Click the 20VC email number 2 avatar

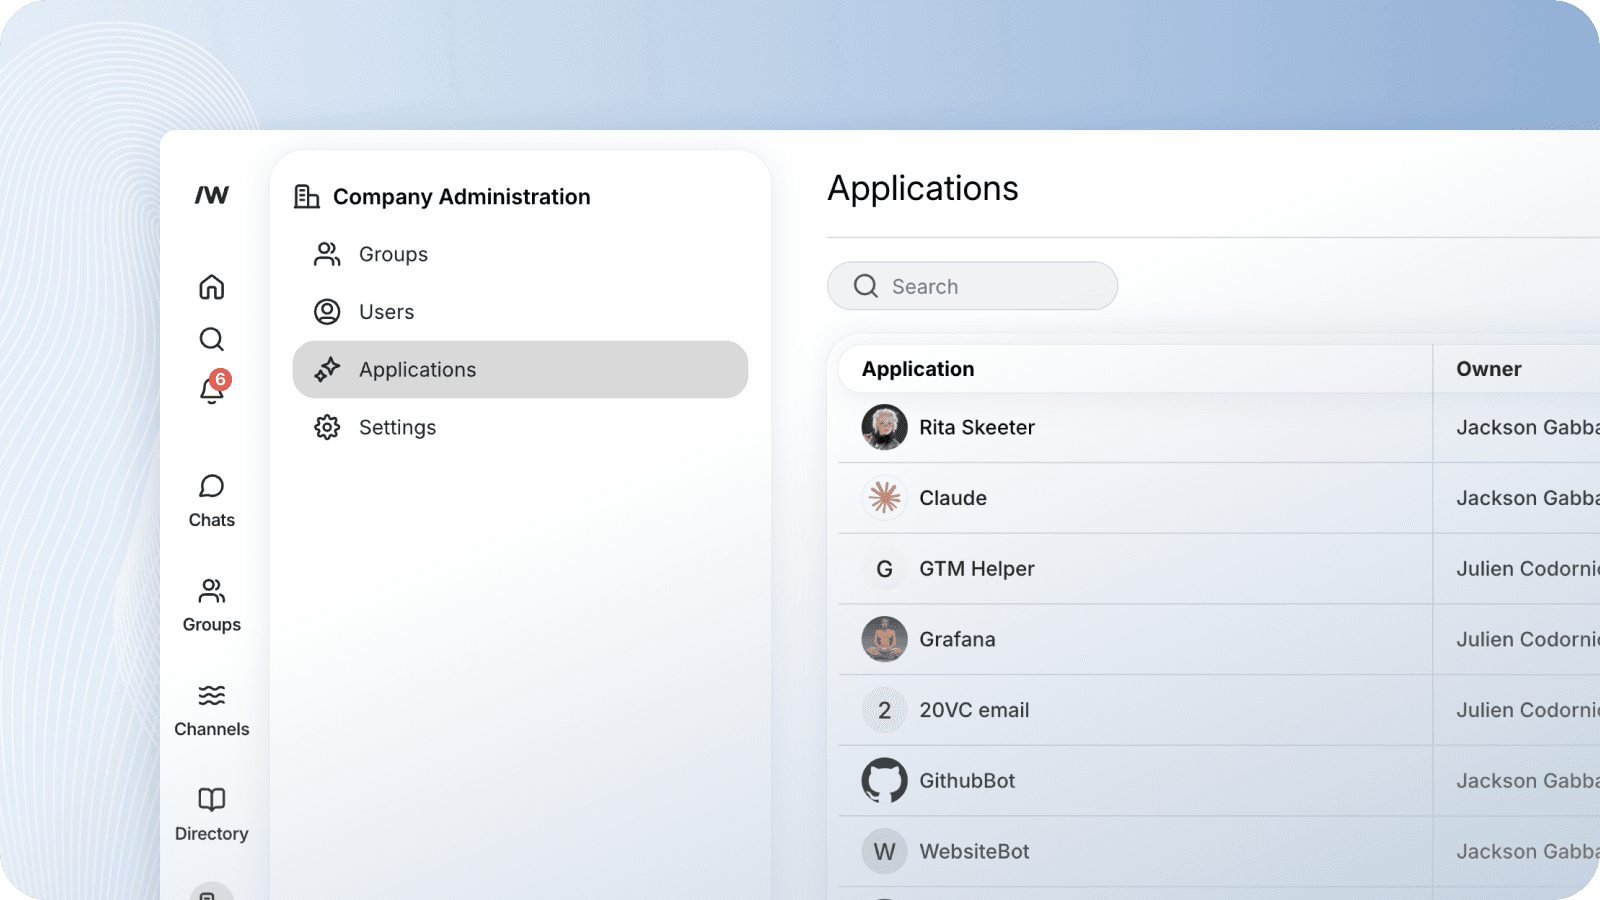(884, 710)
